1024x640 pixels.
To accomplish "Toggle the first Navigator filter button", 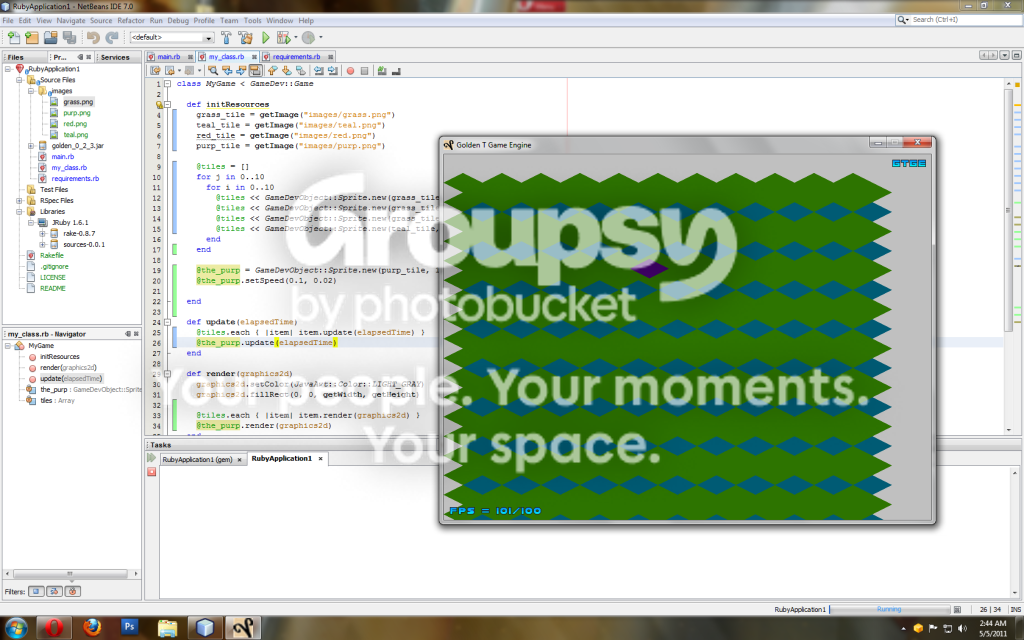I will tap(36, 592).
